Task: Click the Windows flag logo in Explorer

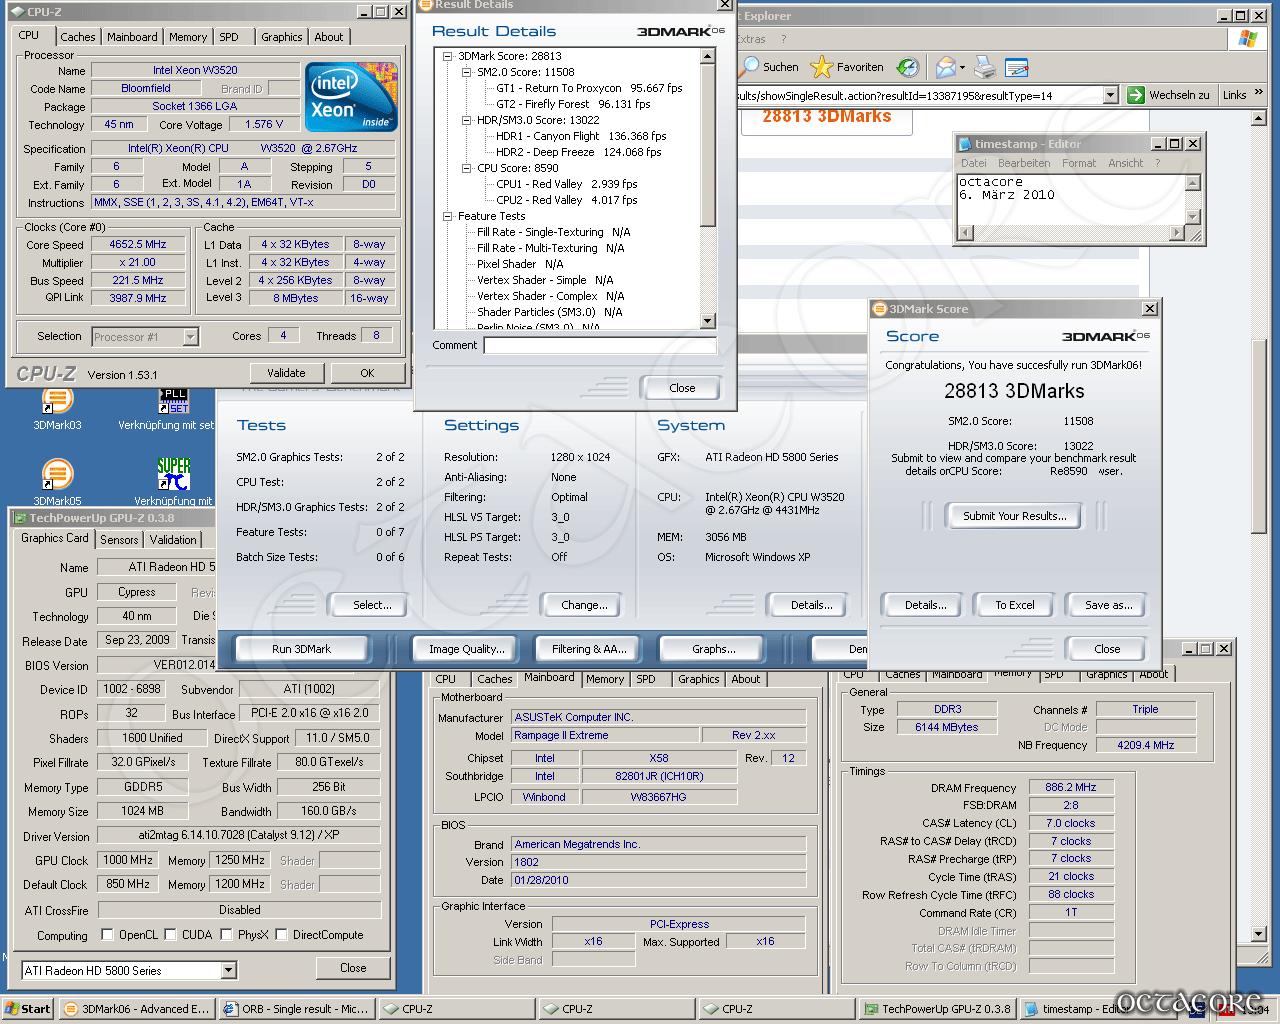Action: [x=1247, y=38]
